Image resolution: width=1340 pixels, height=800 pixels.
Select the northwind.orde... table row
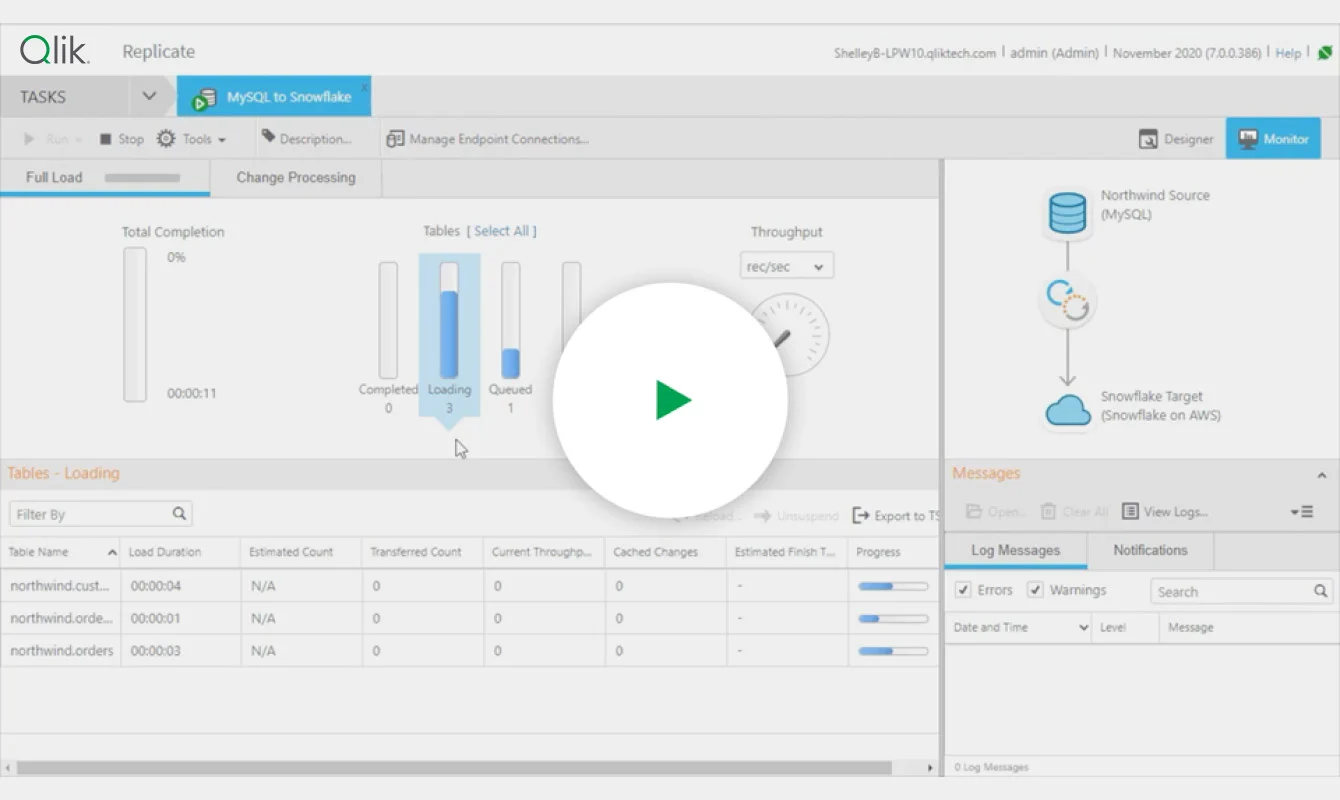(x=469, y=619)
